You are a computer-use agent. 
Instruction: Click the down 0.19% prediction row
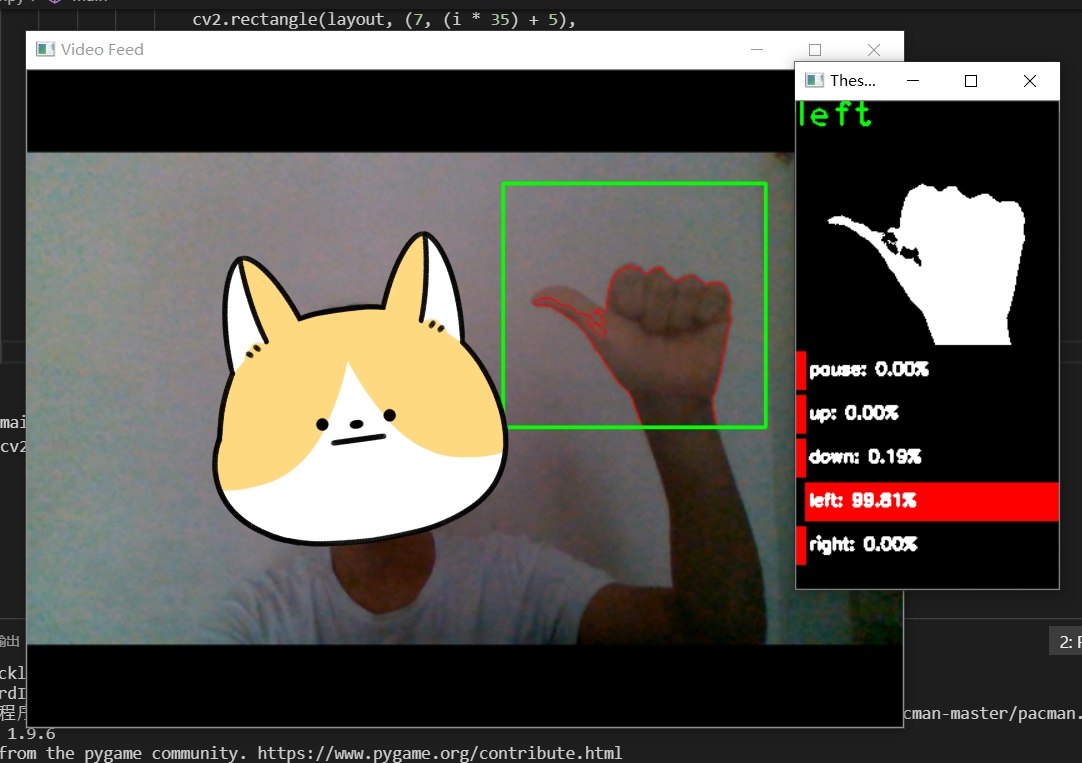864,457
